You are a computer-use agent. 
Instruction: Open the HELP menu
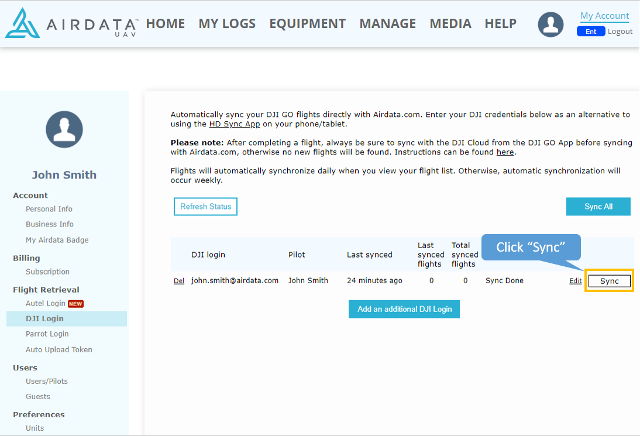(500, 24)
